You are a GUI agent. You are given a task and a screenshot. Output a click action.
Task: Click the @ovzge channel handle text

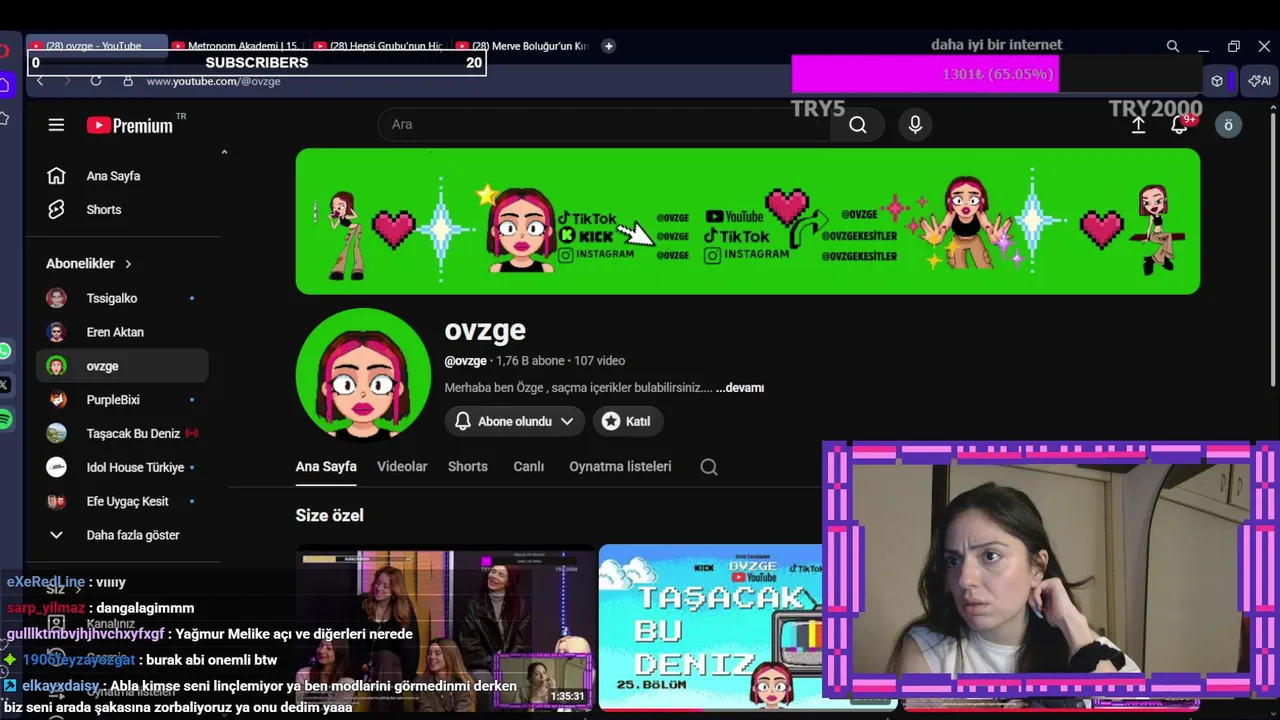tap(466, 361)
